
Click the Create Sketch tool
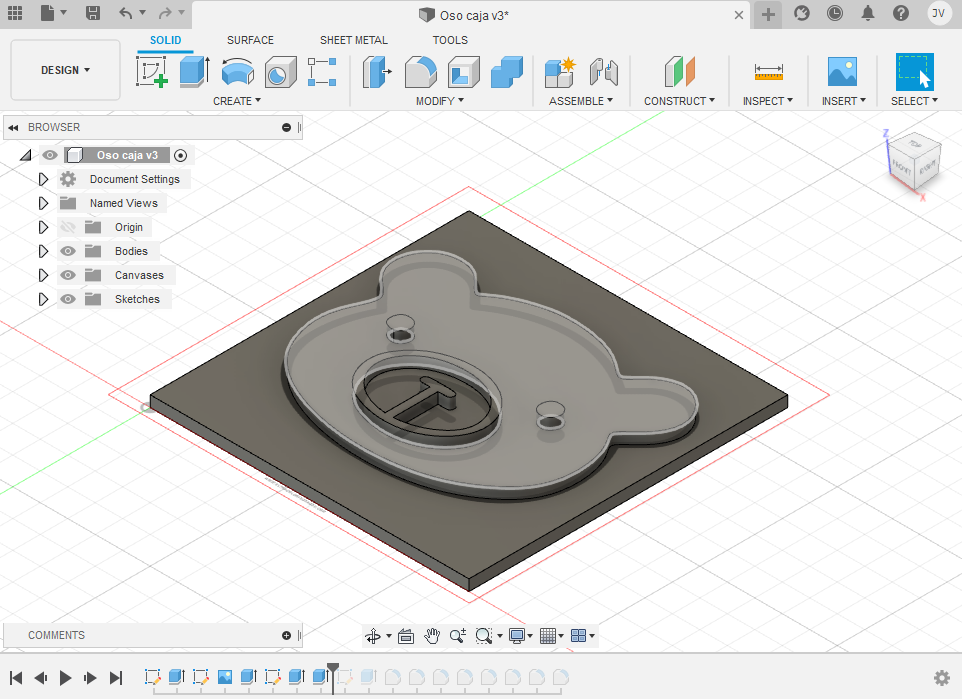[152, 71]
